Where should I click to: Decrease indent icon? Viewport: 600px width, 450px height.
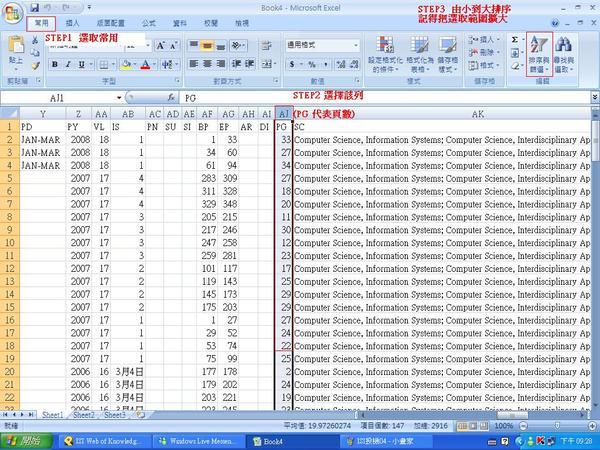coord(237,64)
